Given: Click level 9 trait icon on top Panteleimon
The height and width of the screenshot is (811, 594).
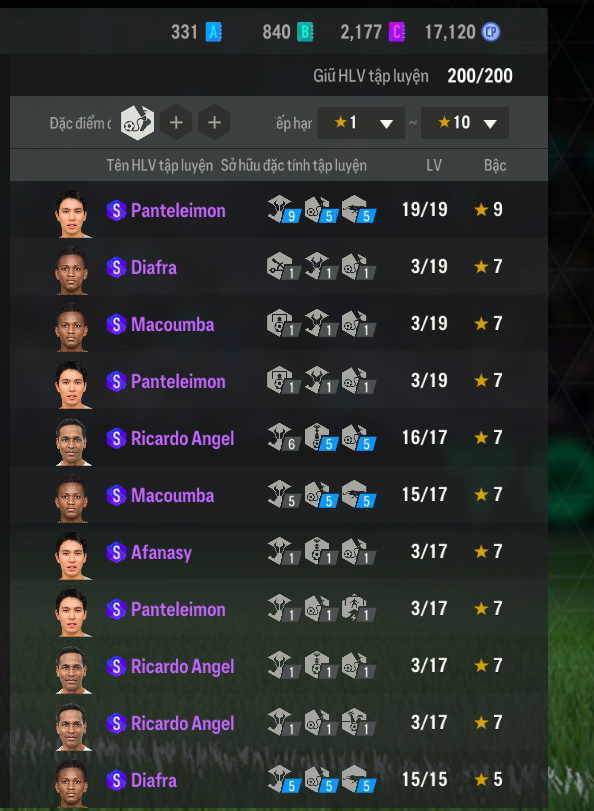Looking at the screenshot, I should tap(283, 209).
